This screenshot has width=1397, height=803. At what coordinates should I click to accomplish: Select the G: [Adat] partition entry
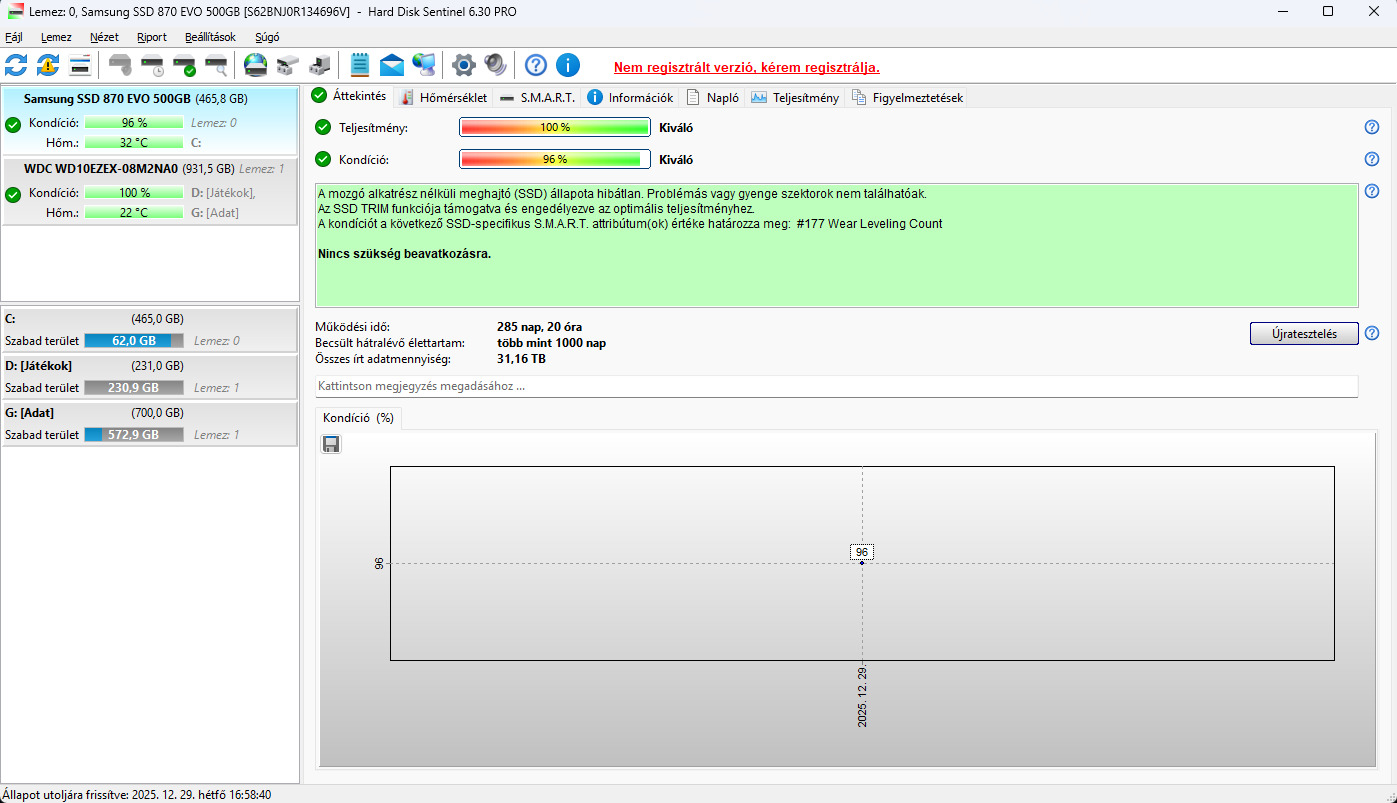(x=150, y=423)
